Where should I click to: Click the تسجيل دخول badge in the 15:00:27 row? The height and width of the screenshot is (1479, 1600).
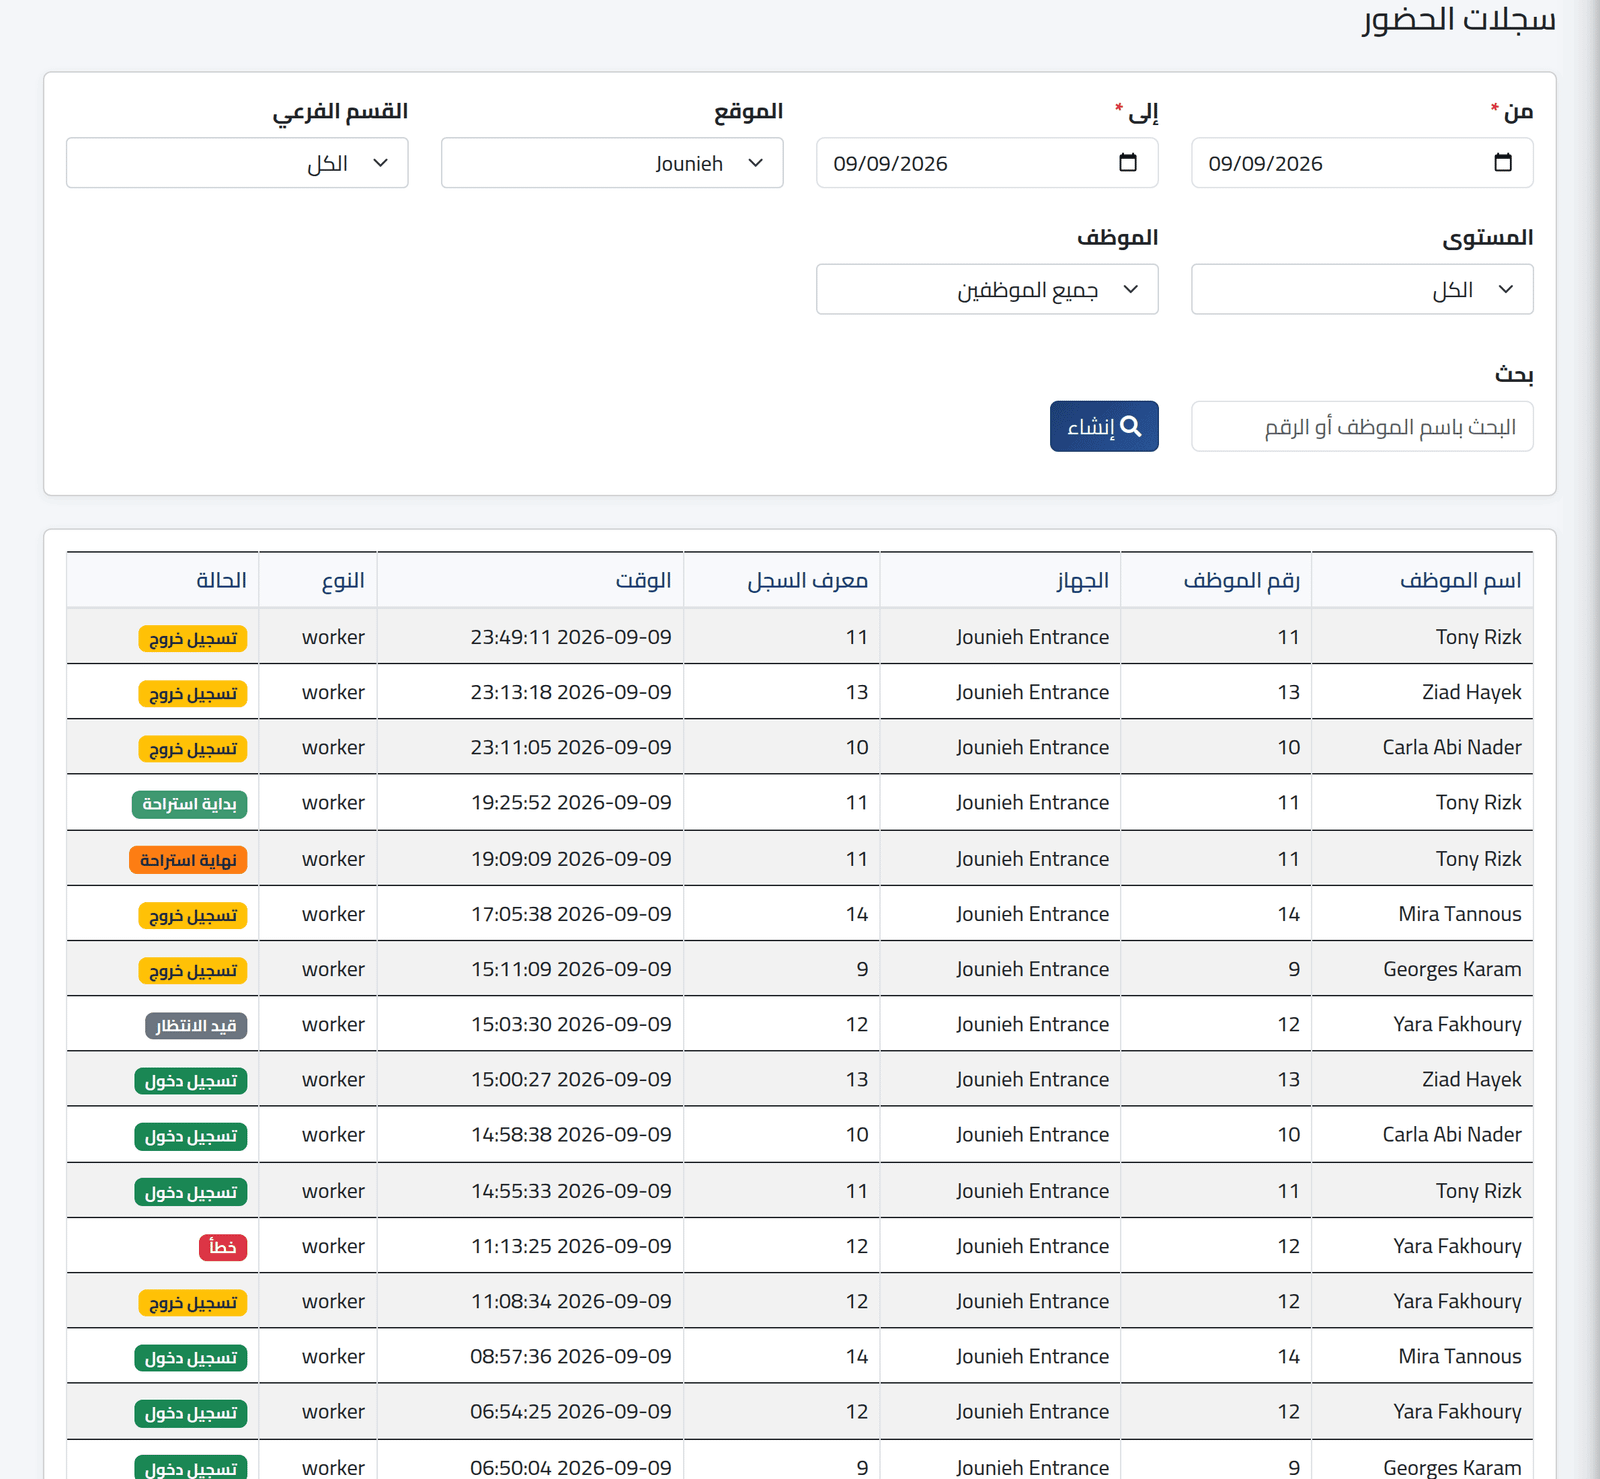190,1080
